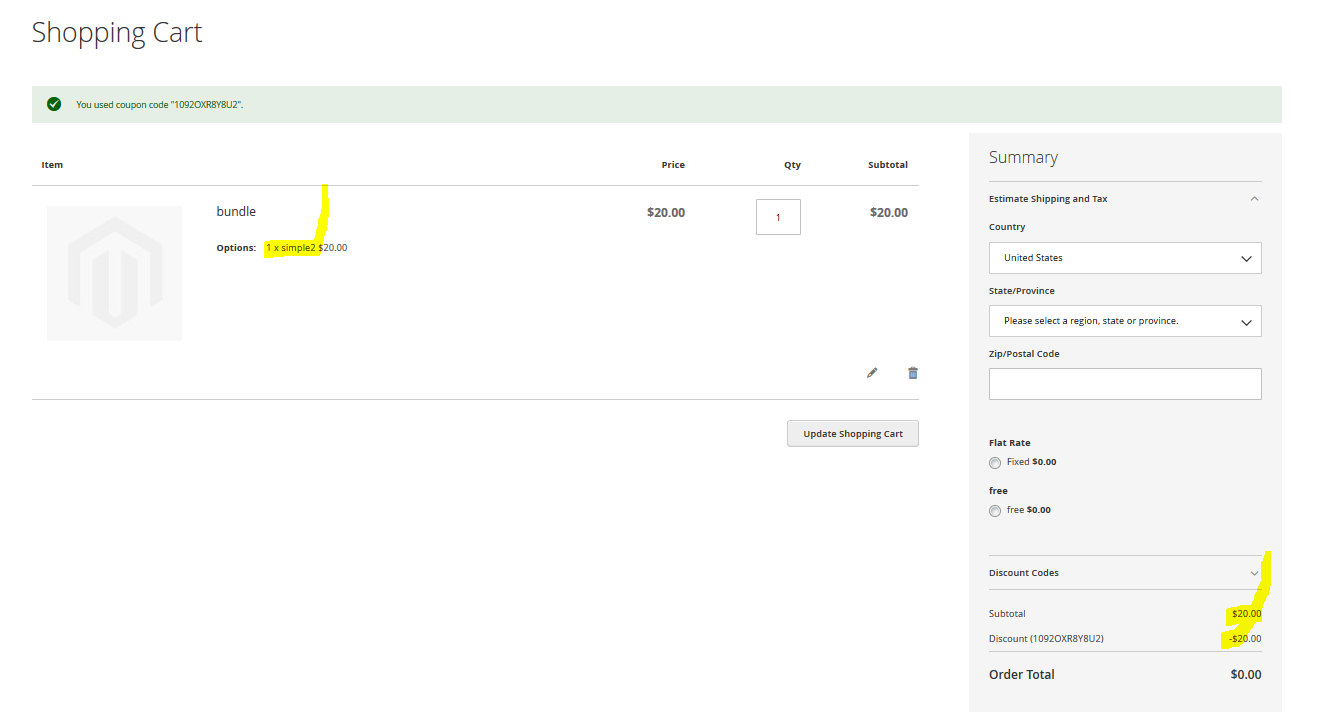Click the bundle product placeholder image

(x=114, y=273)
